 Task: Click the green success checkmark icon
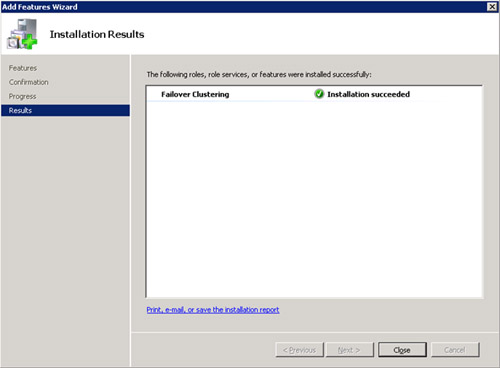coord(319,94)
